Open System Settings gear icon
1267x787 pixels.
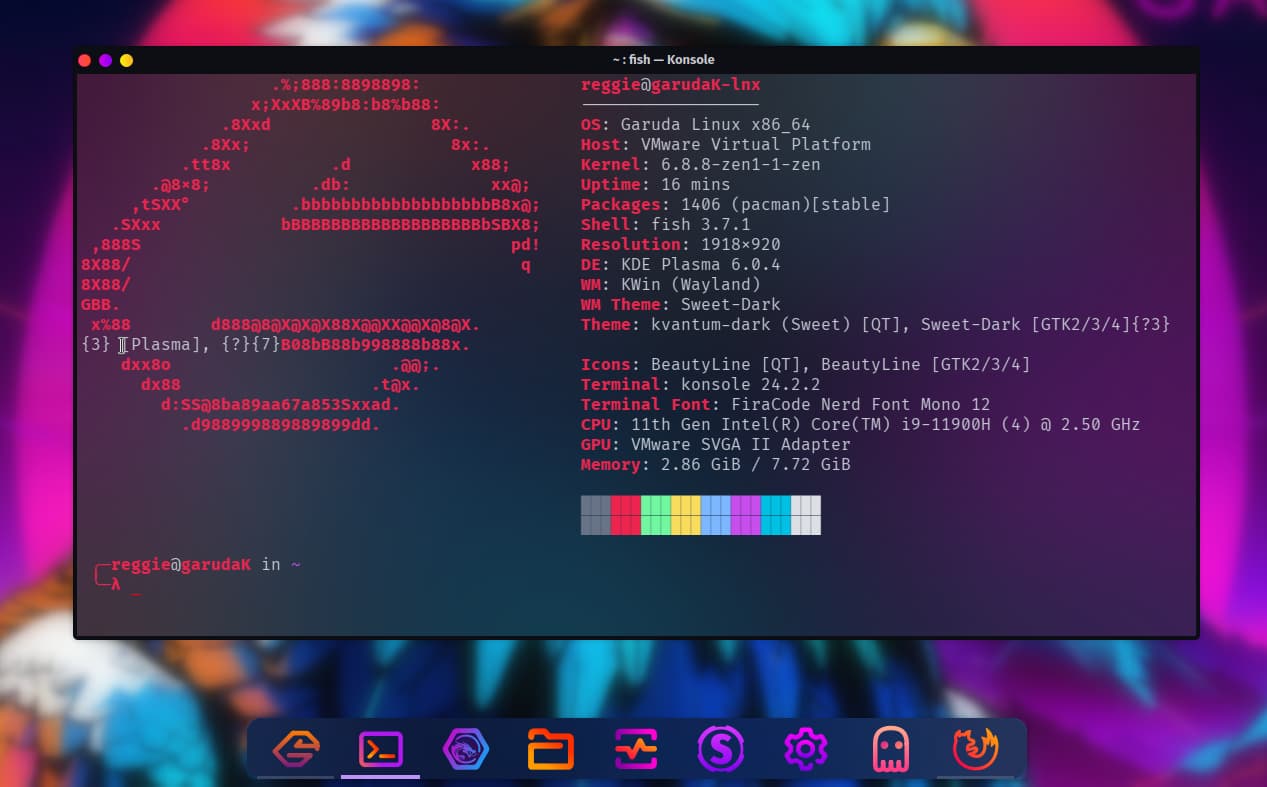[x=805, y=749]
